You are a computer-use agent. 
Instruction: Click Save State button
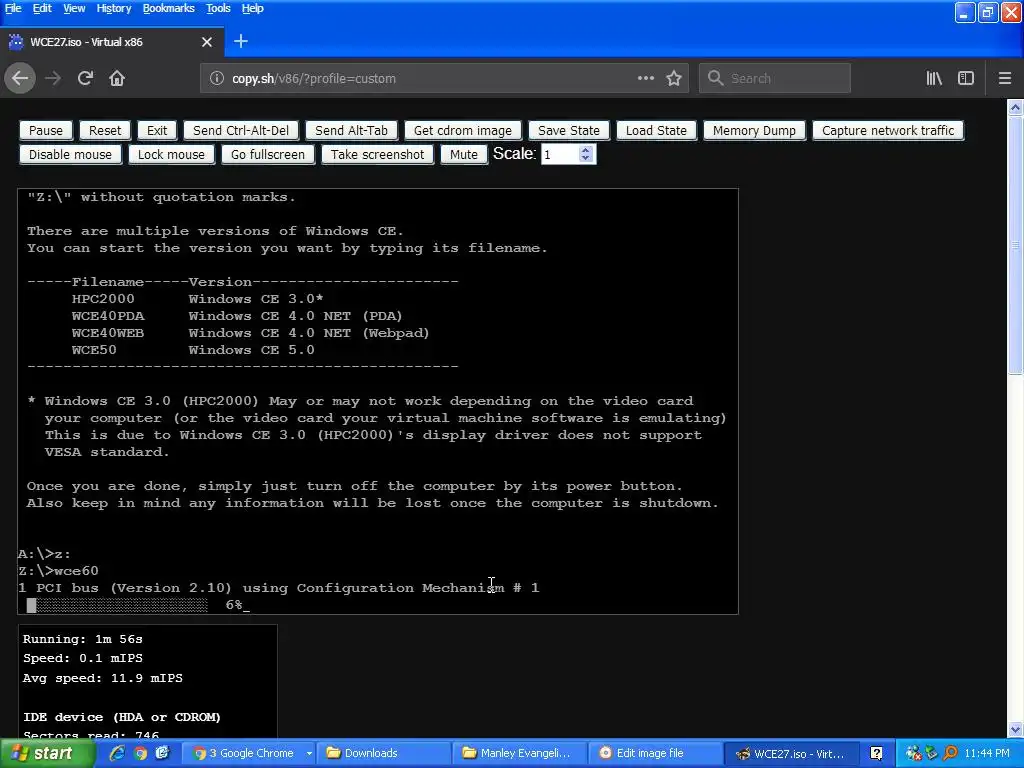tap(569, 131)
